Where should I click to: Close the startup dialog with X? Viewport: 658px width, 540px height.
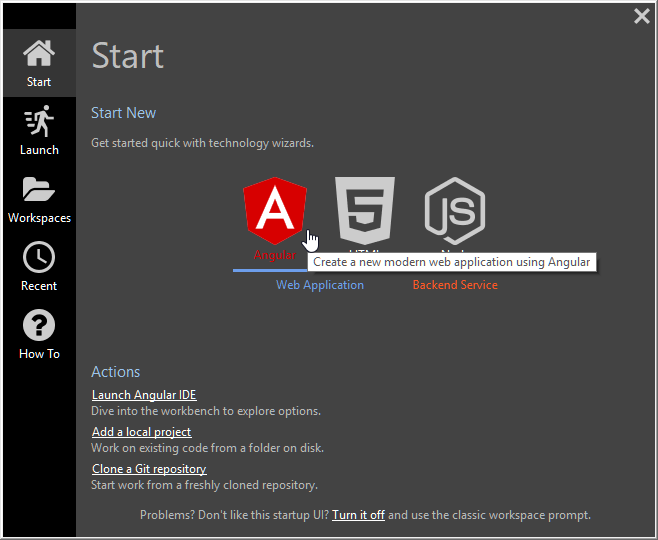642,16
